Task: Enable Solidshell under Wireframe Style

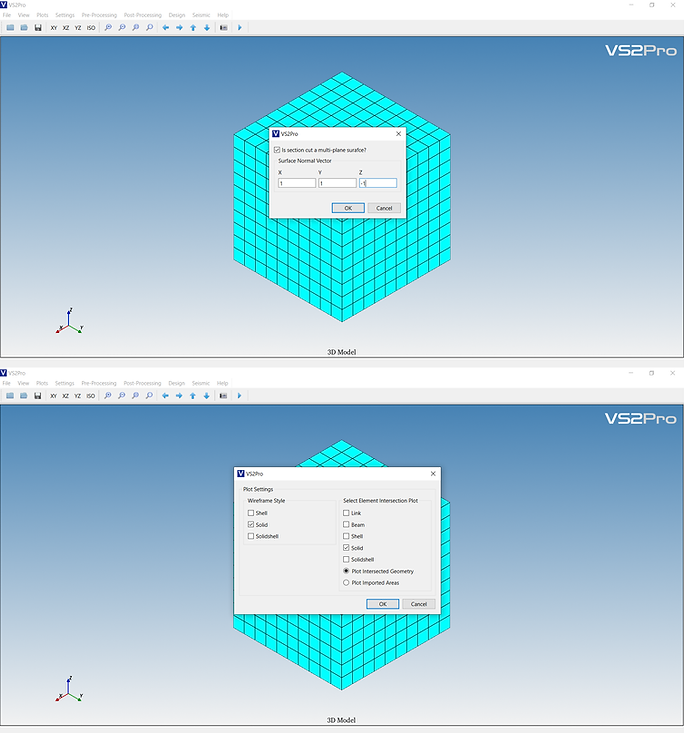Action: 251,536
